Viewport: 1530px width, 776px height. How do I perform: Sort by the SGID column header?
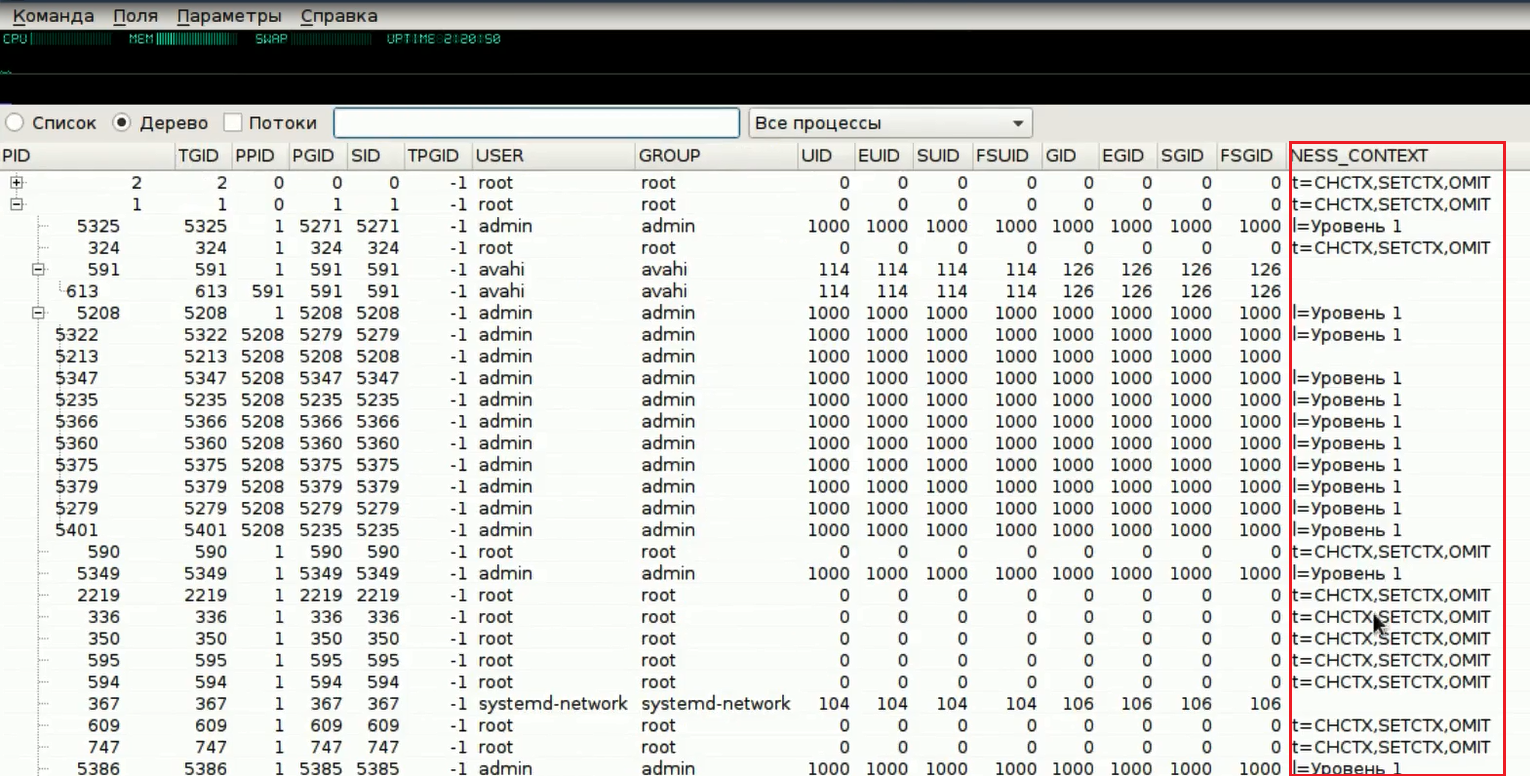pos(1187,155)
